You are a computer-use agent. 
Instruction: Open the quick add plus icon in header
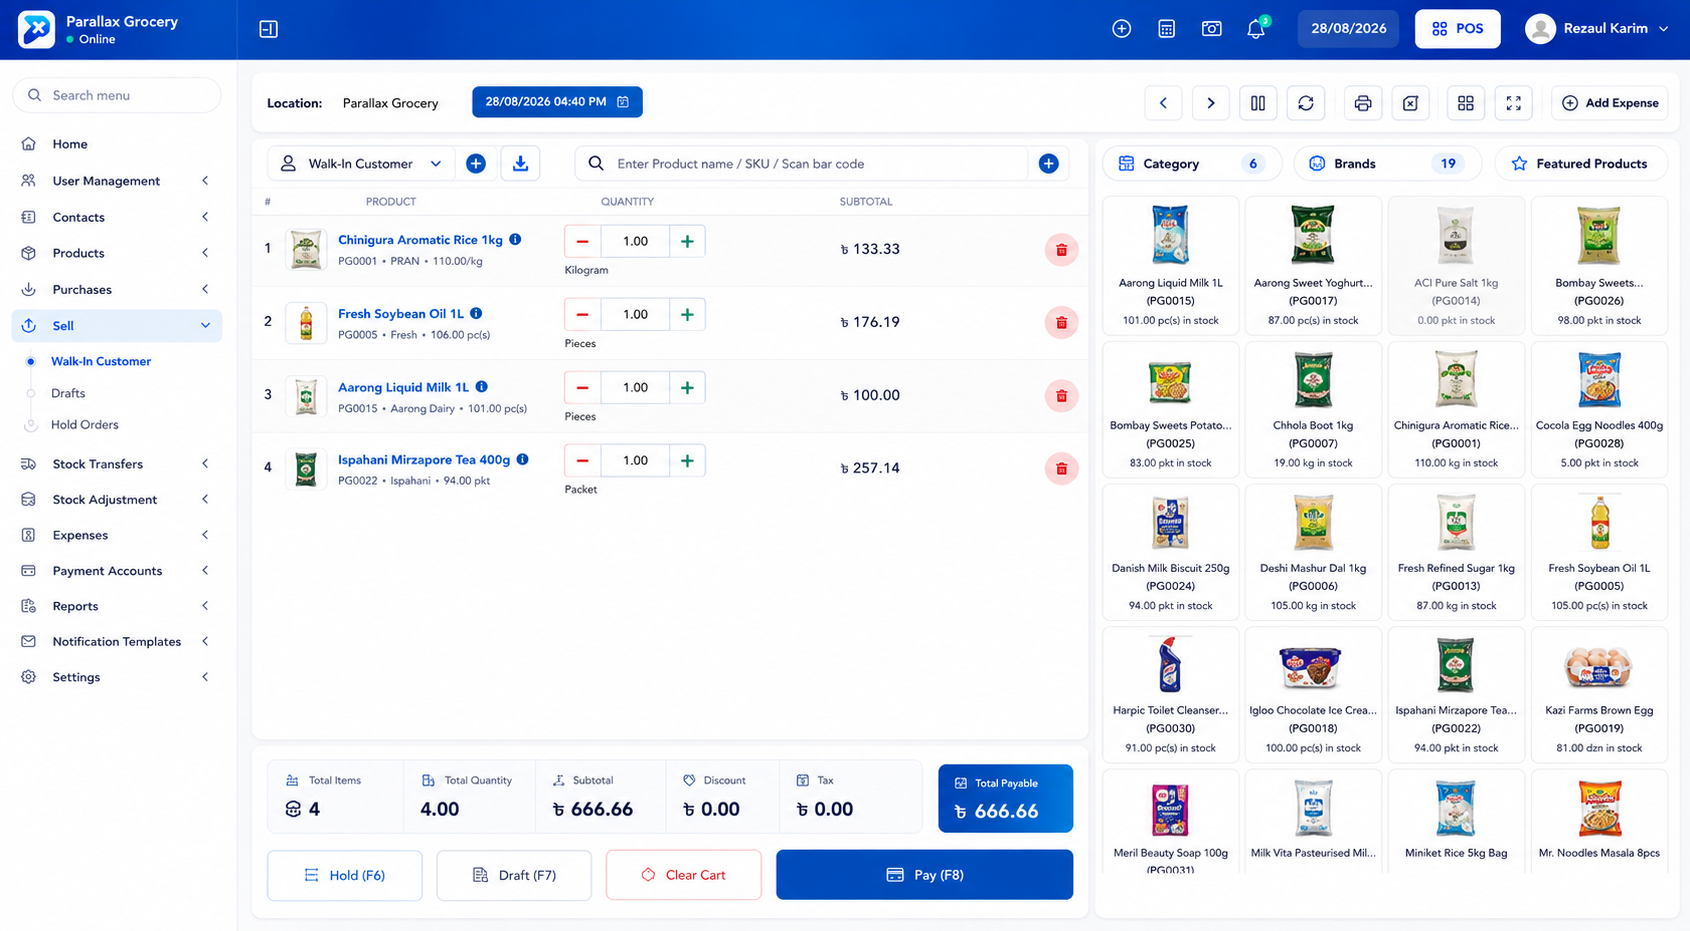click(x=1121, y=29)
